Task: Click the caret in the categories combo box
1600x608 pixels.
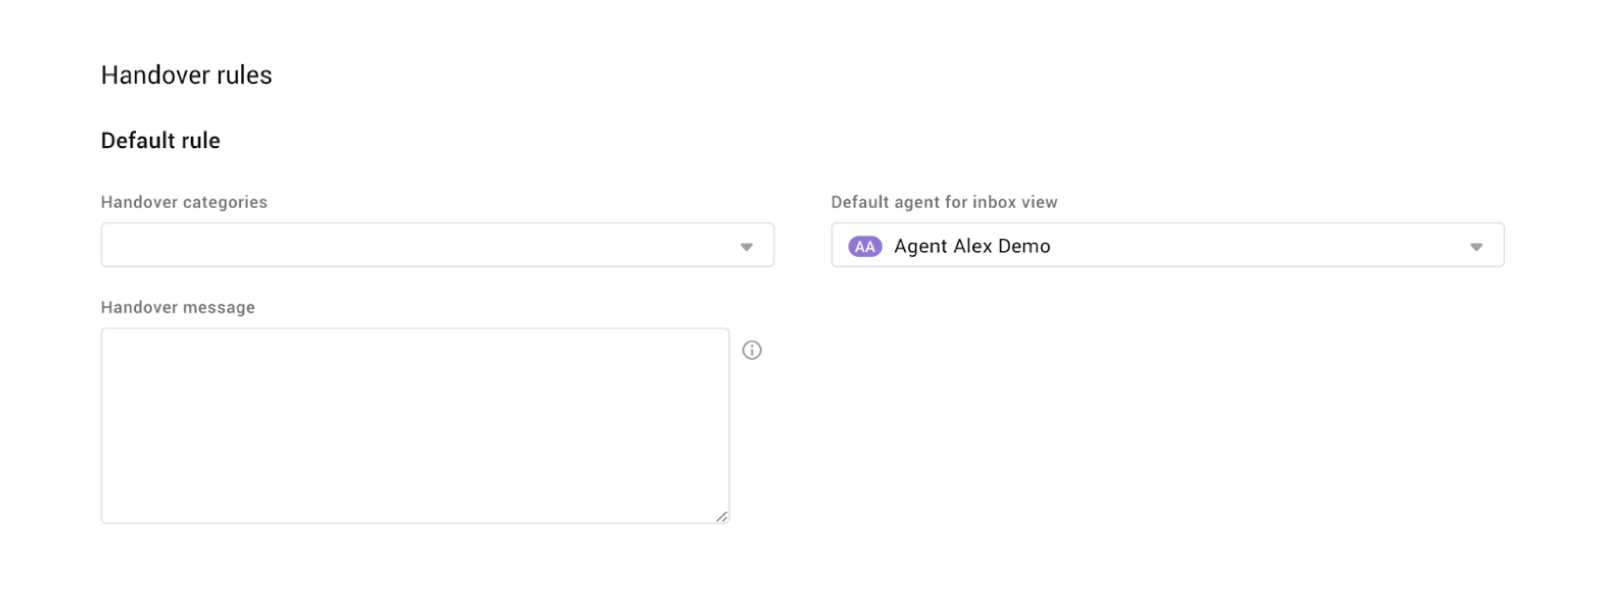Action: 746,246
